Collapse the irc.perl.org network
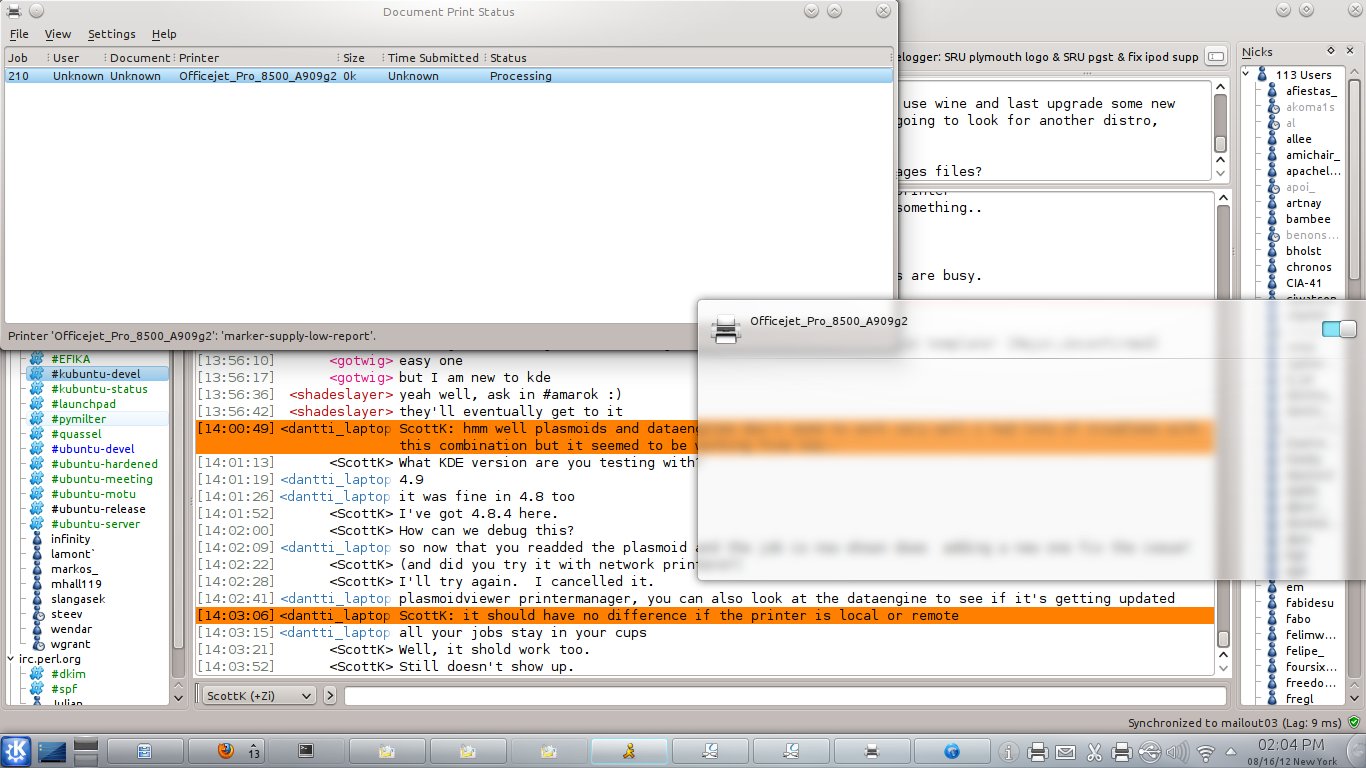The height and width of the screenshot is (768, 1366). point(12,659)
